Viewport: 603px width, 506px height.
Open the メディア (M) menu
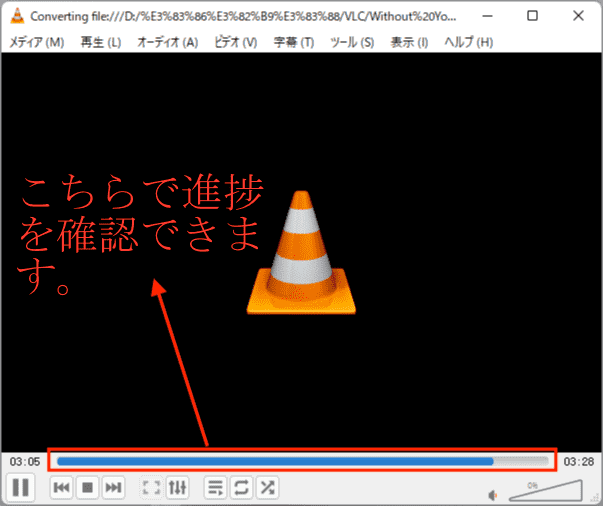tap(37, 42)
